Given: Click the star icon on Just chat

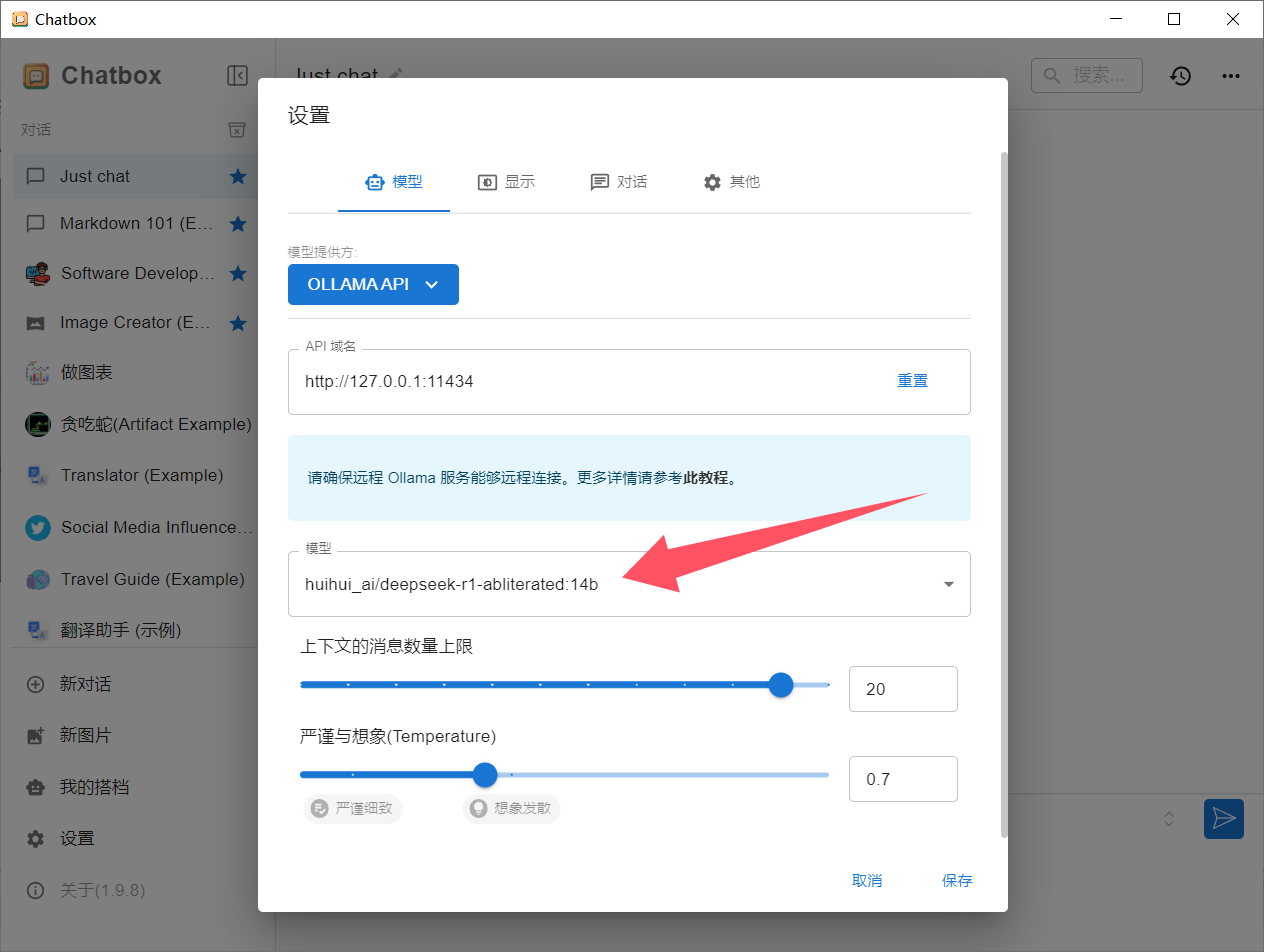Looking at the screenshot, I should point(238,176).
